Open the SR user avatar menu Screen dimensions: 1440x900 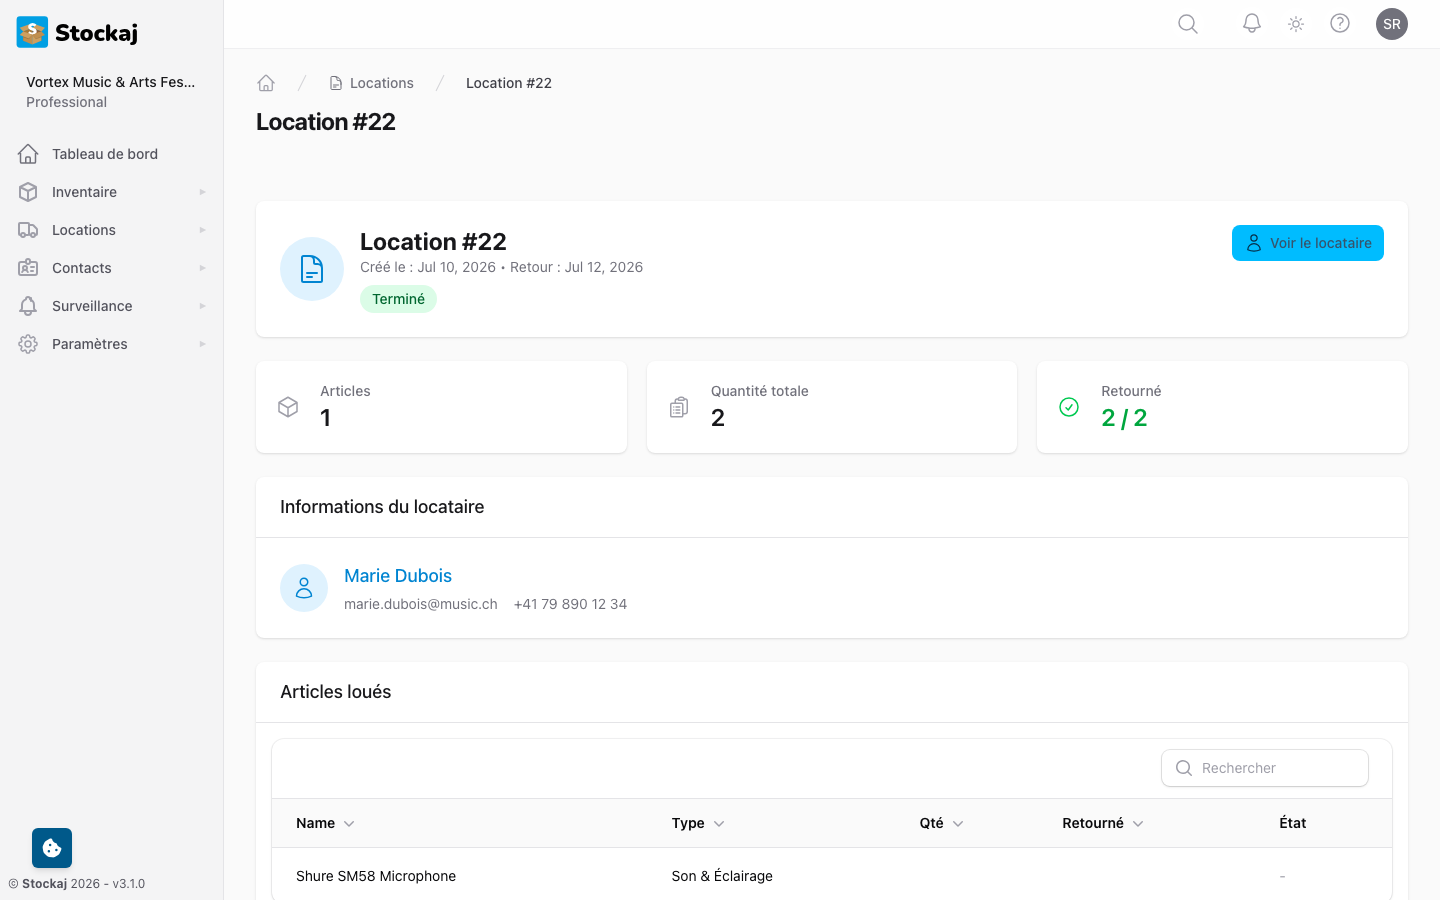pos(1391,24)
